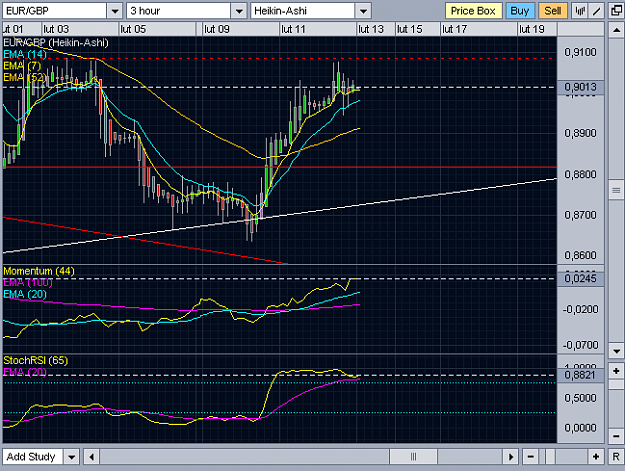Screen dimensions: 625x471
Task: Click the 0,8600 price axis label
Action: [580, 255]
